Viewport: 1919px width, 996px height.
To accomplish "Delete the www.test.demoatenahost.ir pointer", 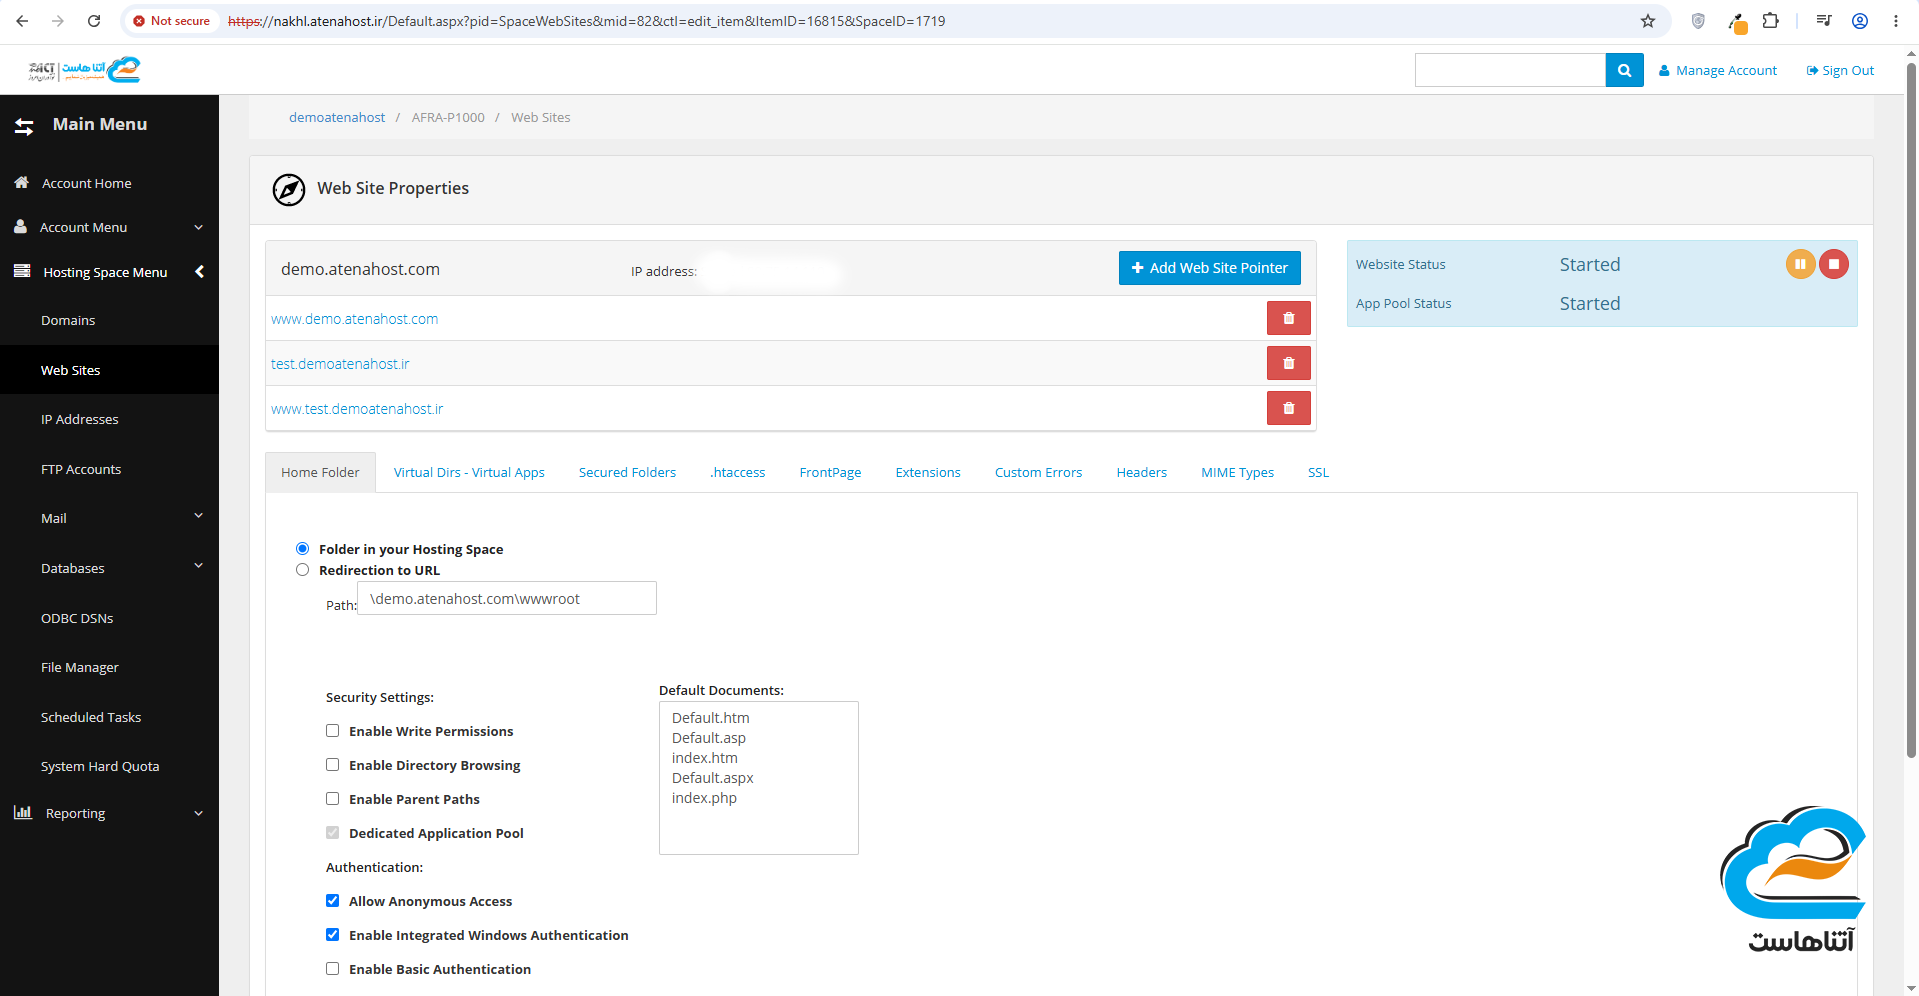I will coord(1288,408).
